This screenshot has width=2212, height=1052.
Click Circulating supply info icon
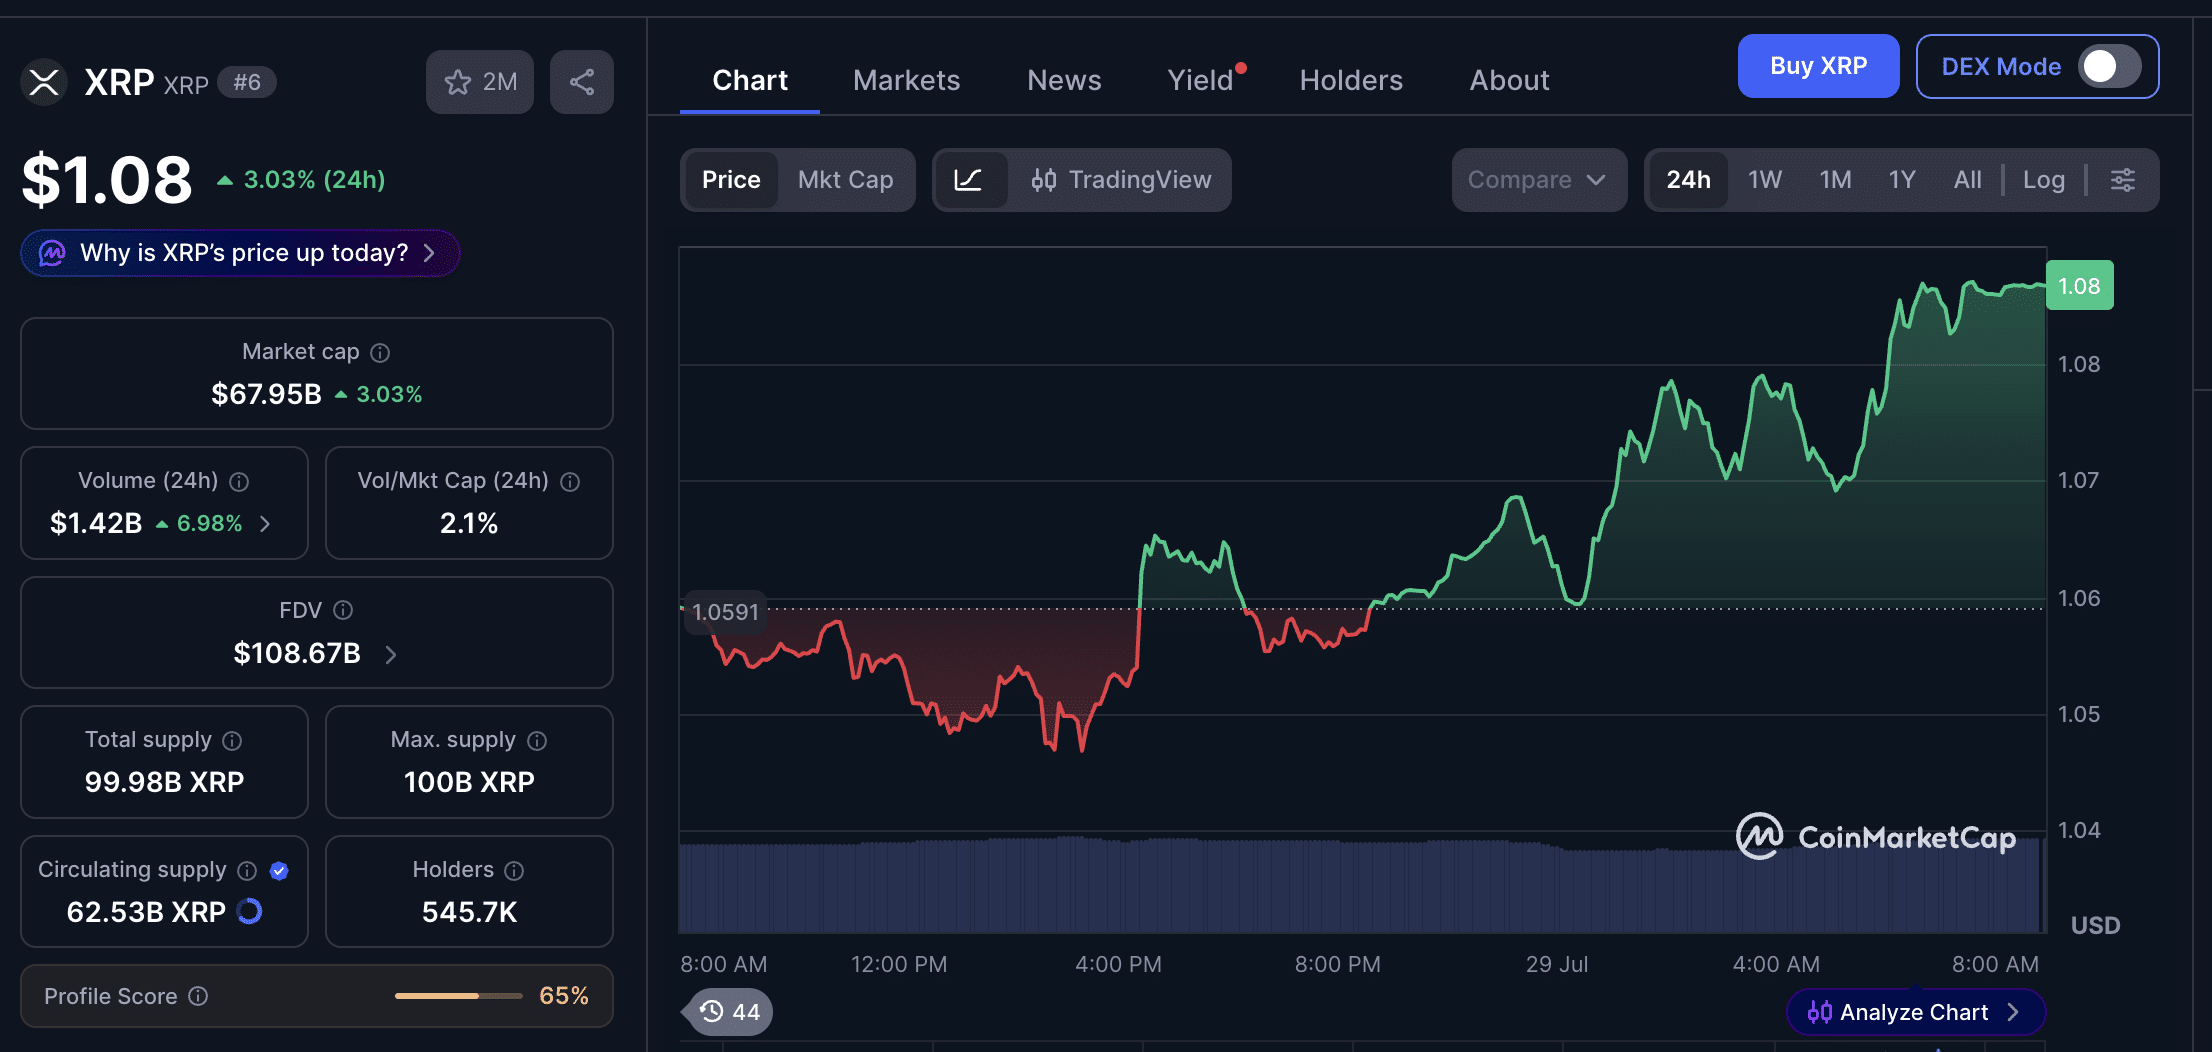pos(247,871)
